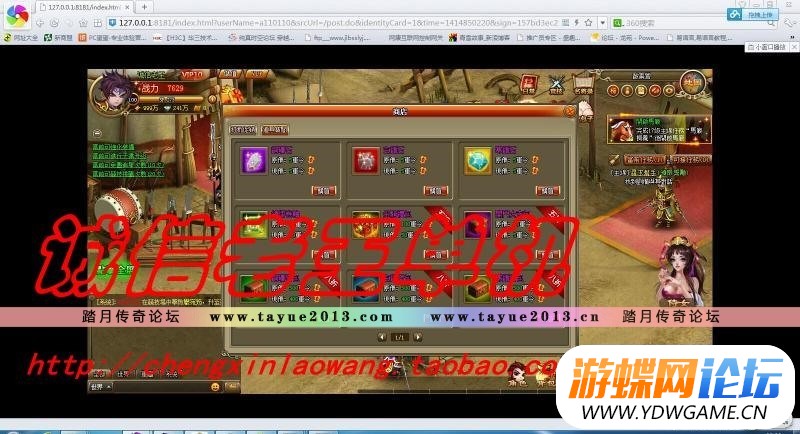Click the VIP10 badge

[x=192, y=75]
